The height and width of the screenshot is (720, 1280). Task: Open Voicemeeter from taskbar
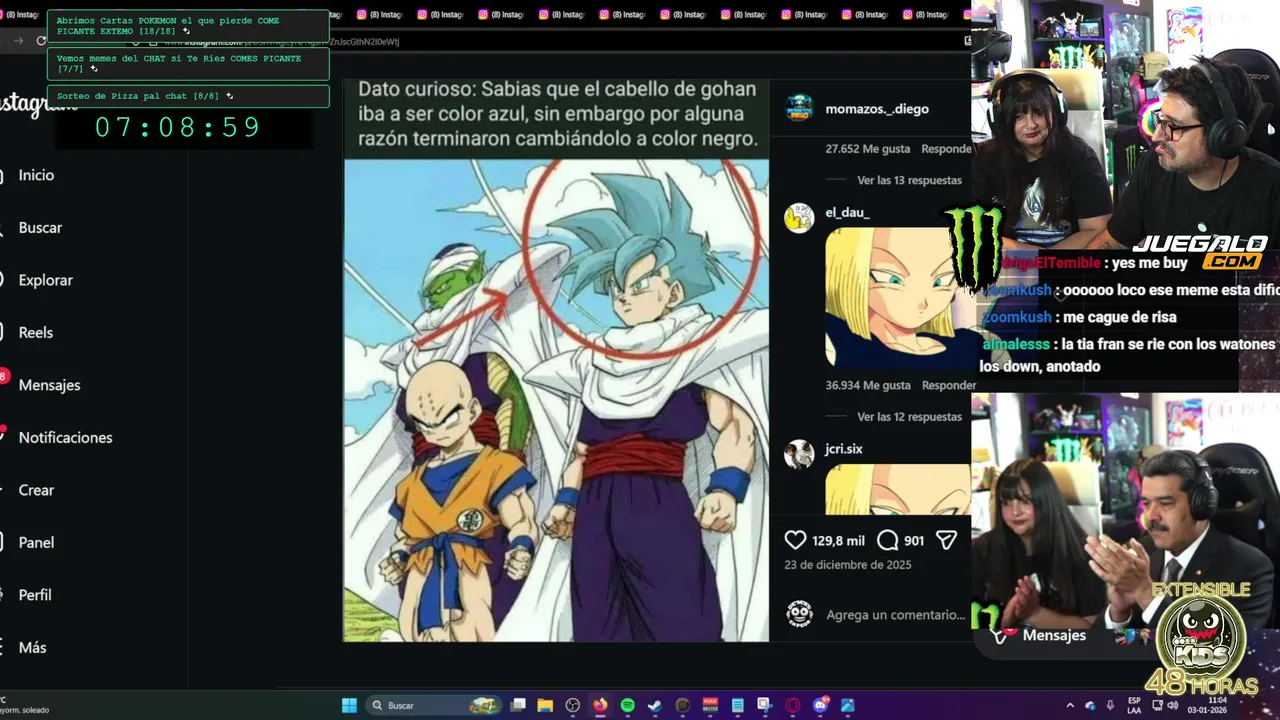[x=710, y=705]
